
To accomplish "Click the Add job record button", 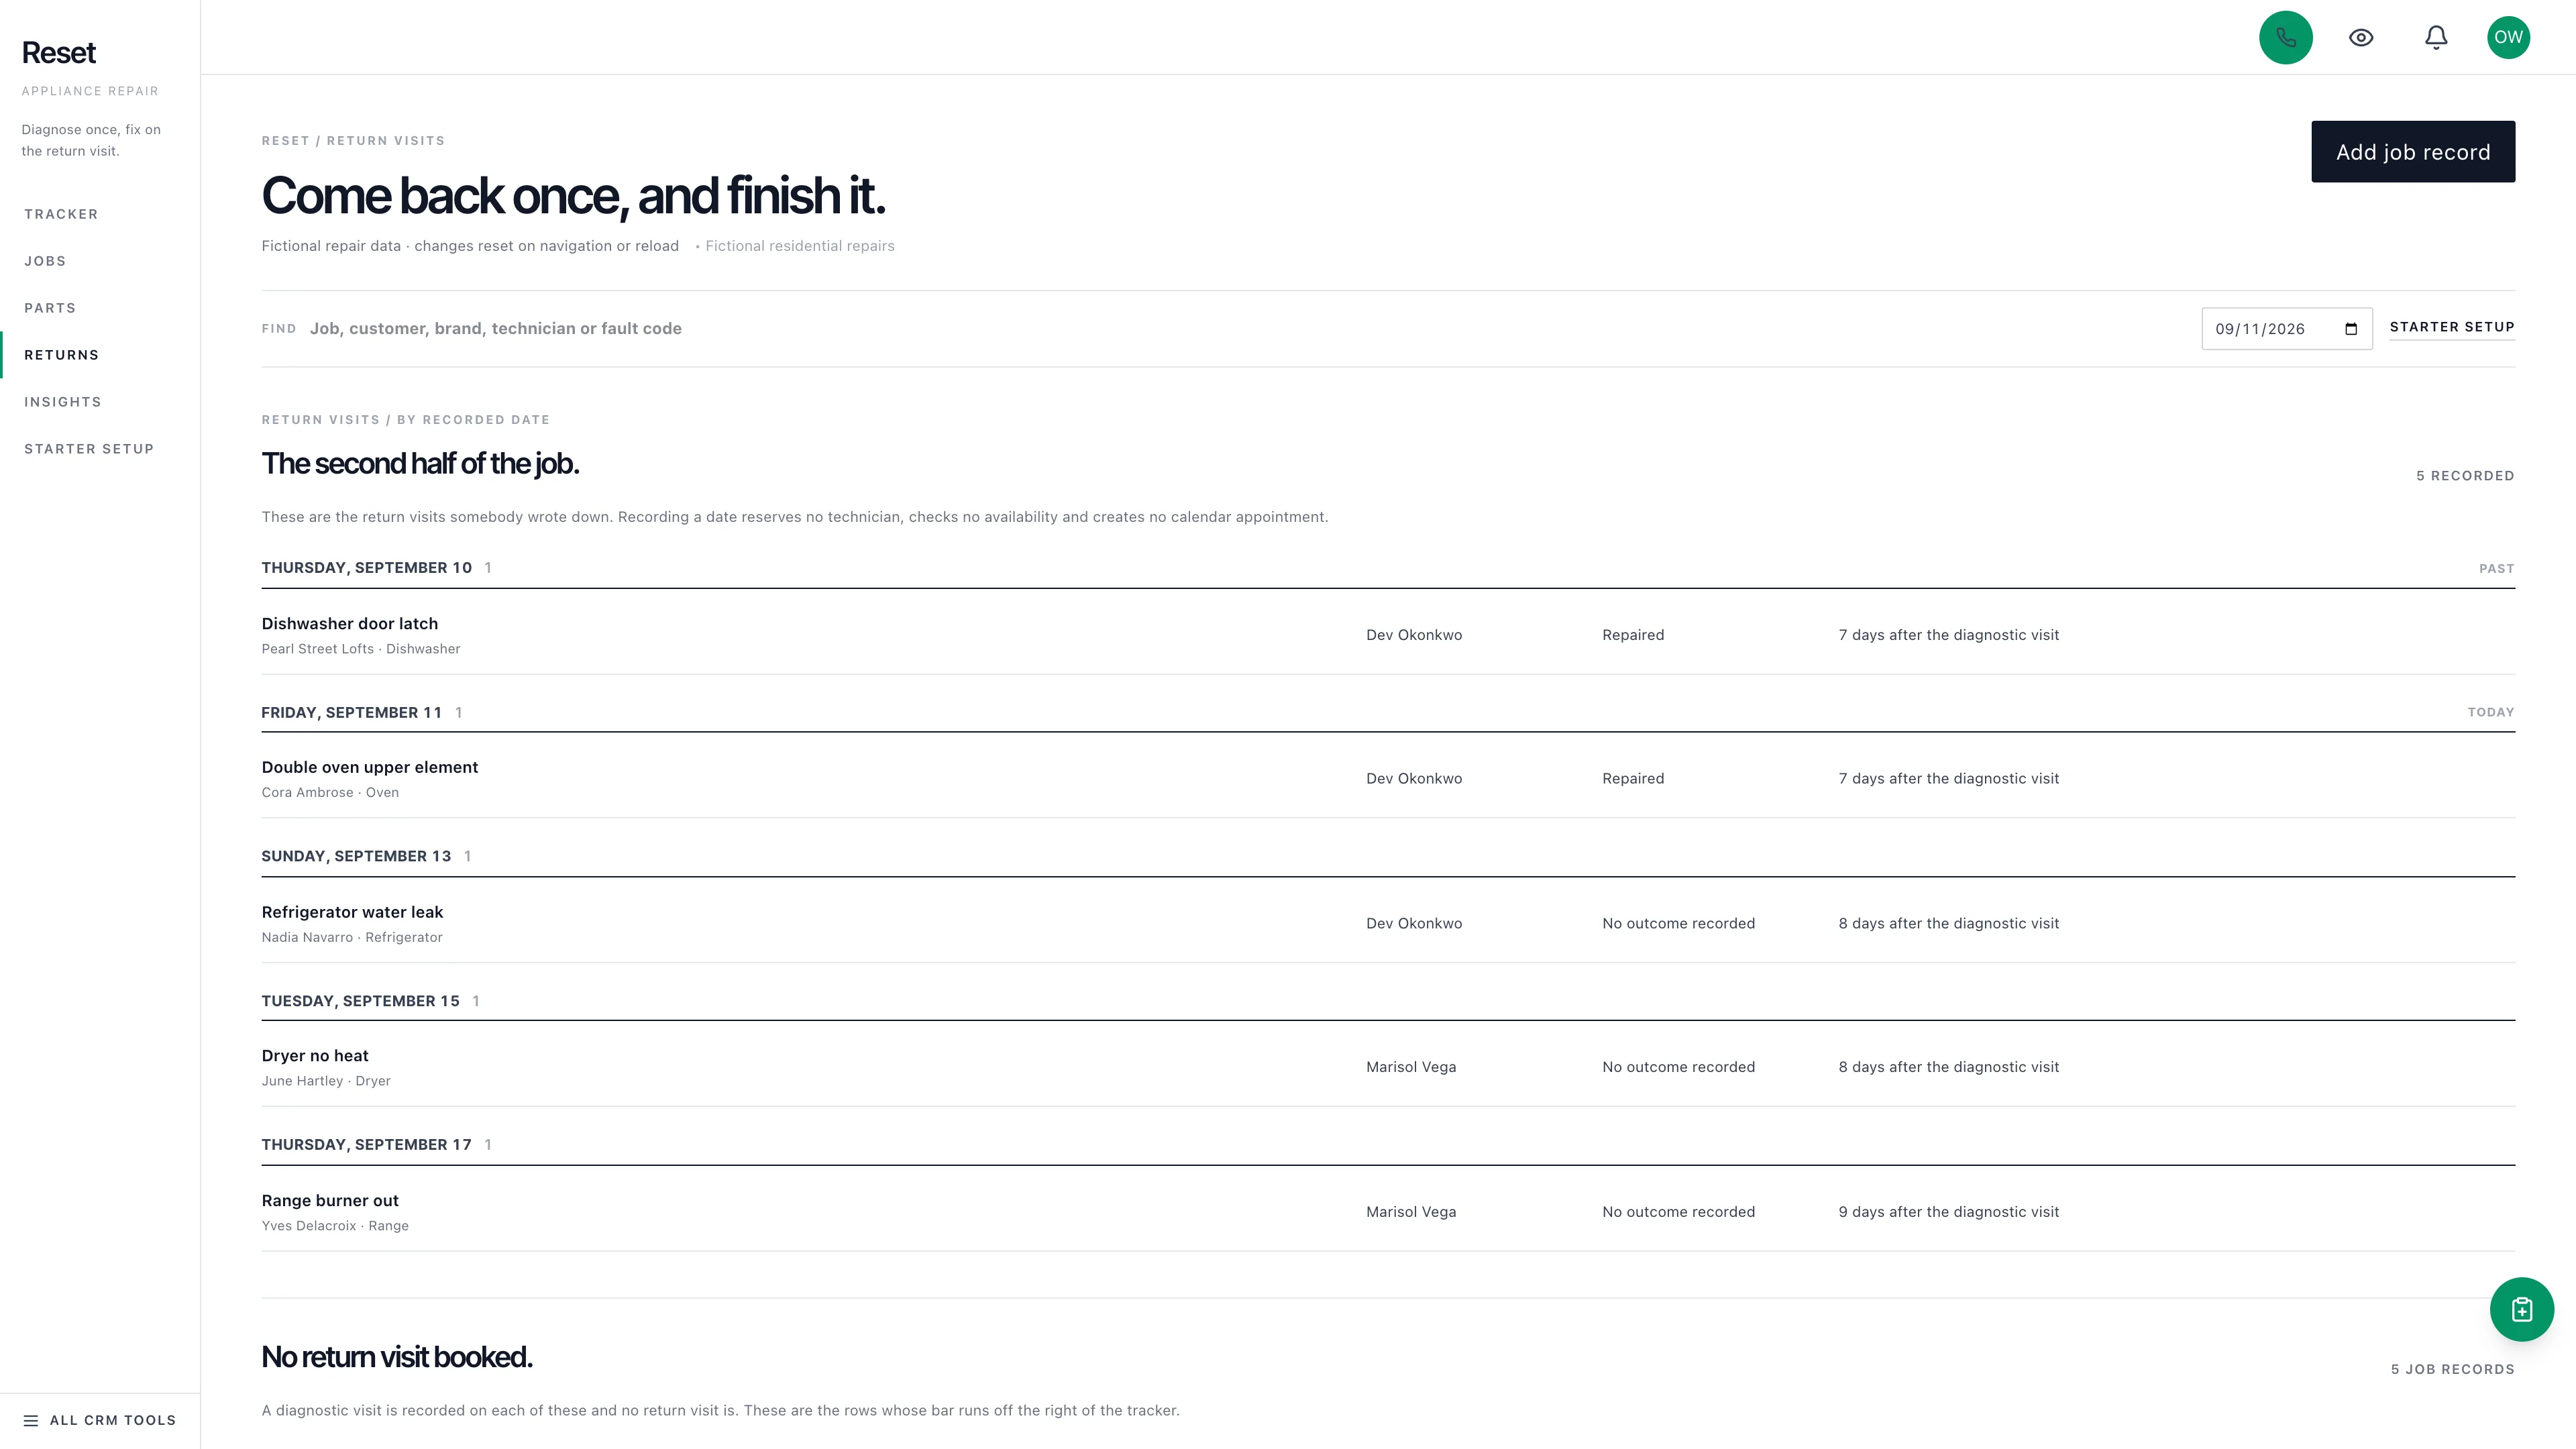I will coord(2412,152).
